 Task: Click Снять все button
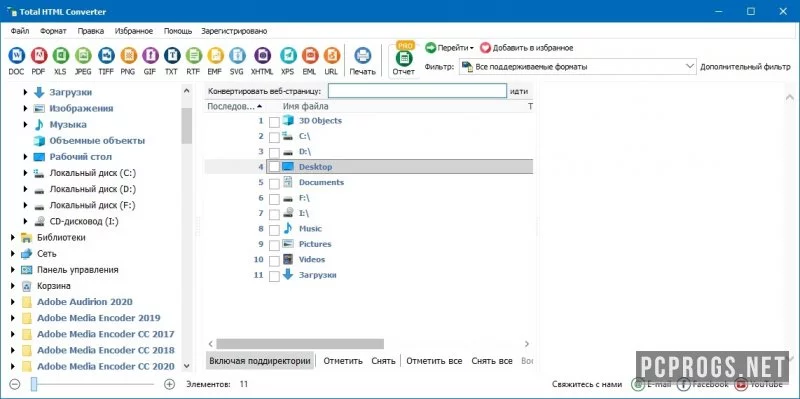pos(492,361)
